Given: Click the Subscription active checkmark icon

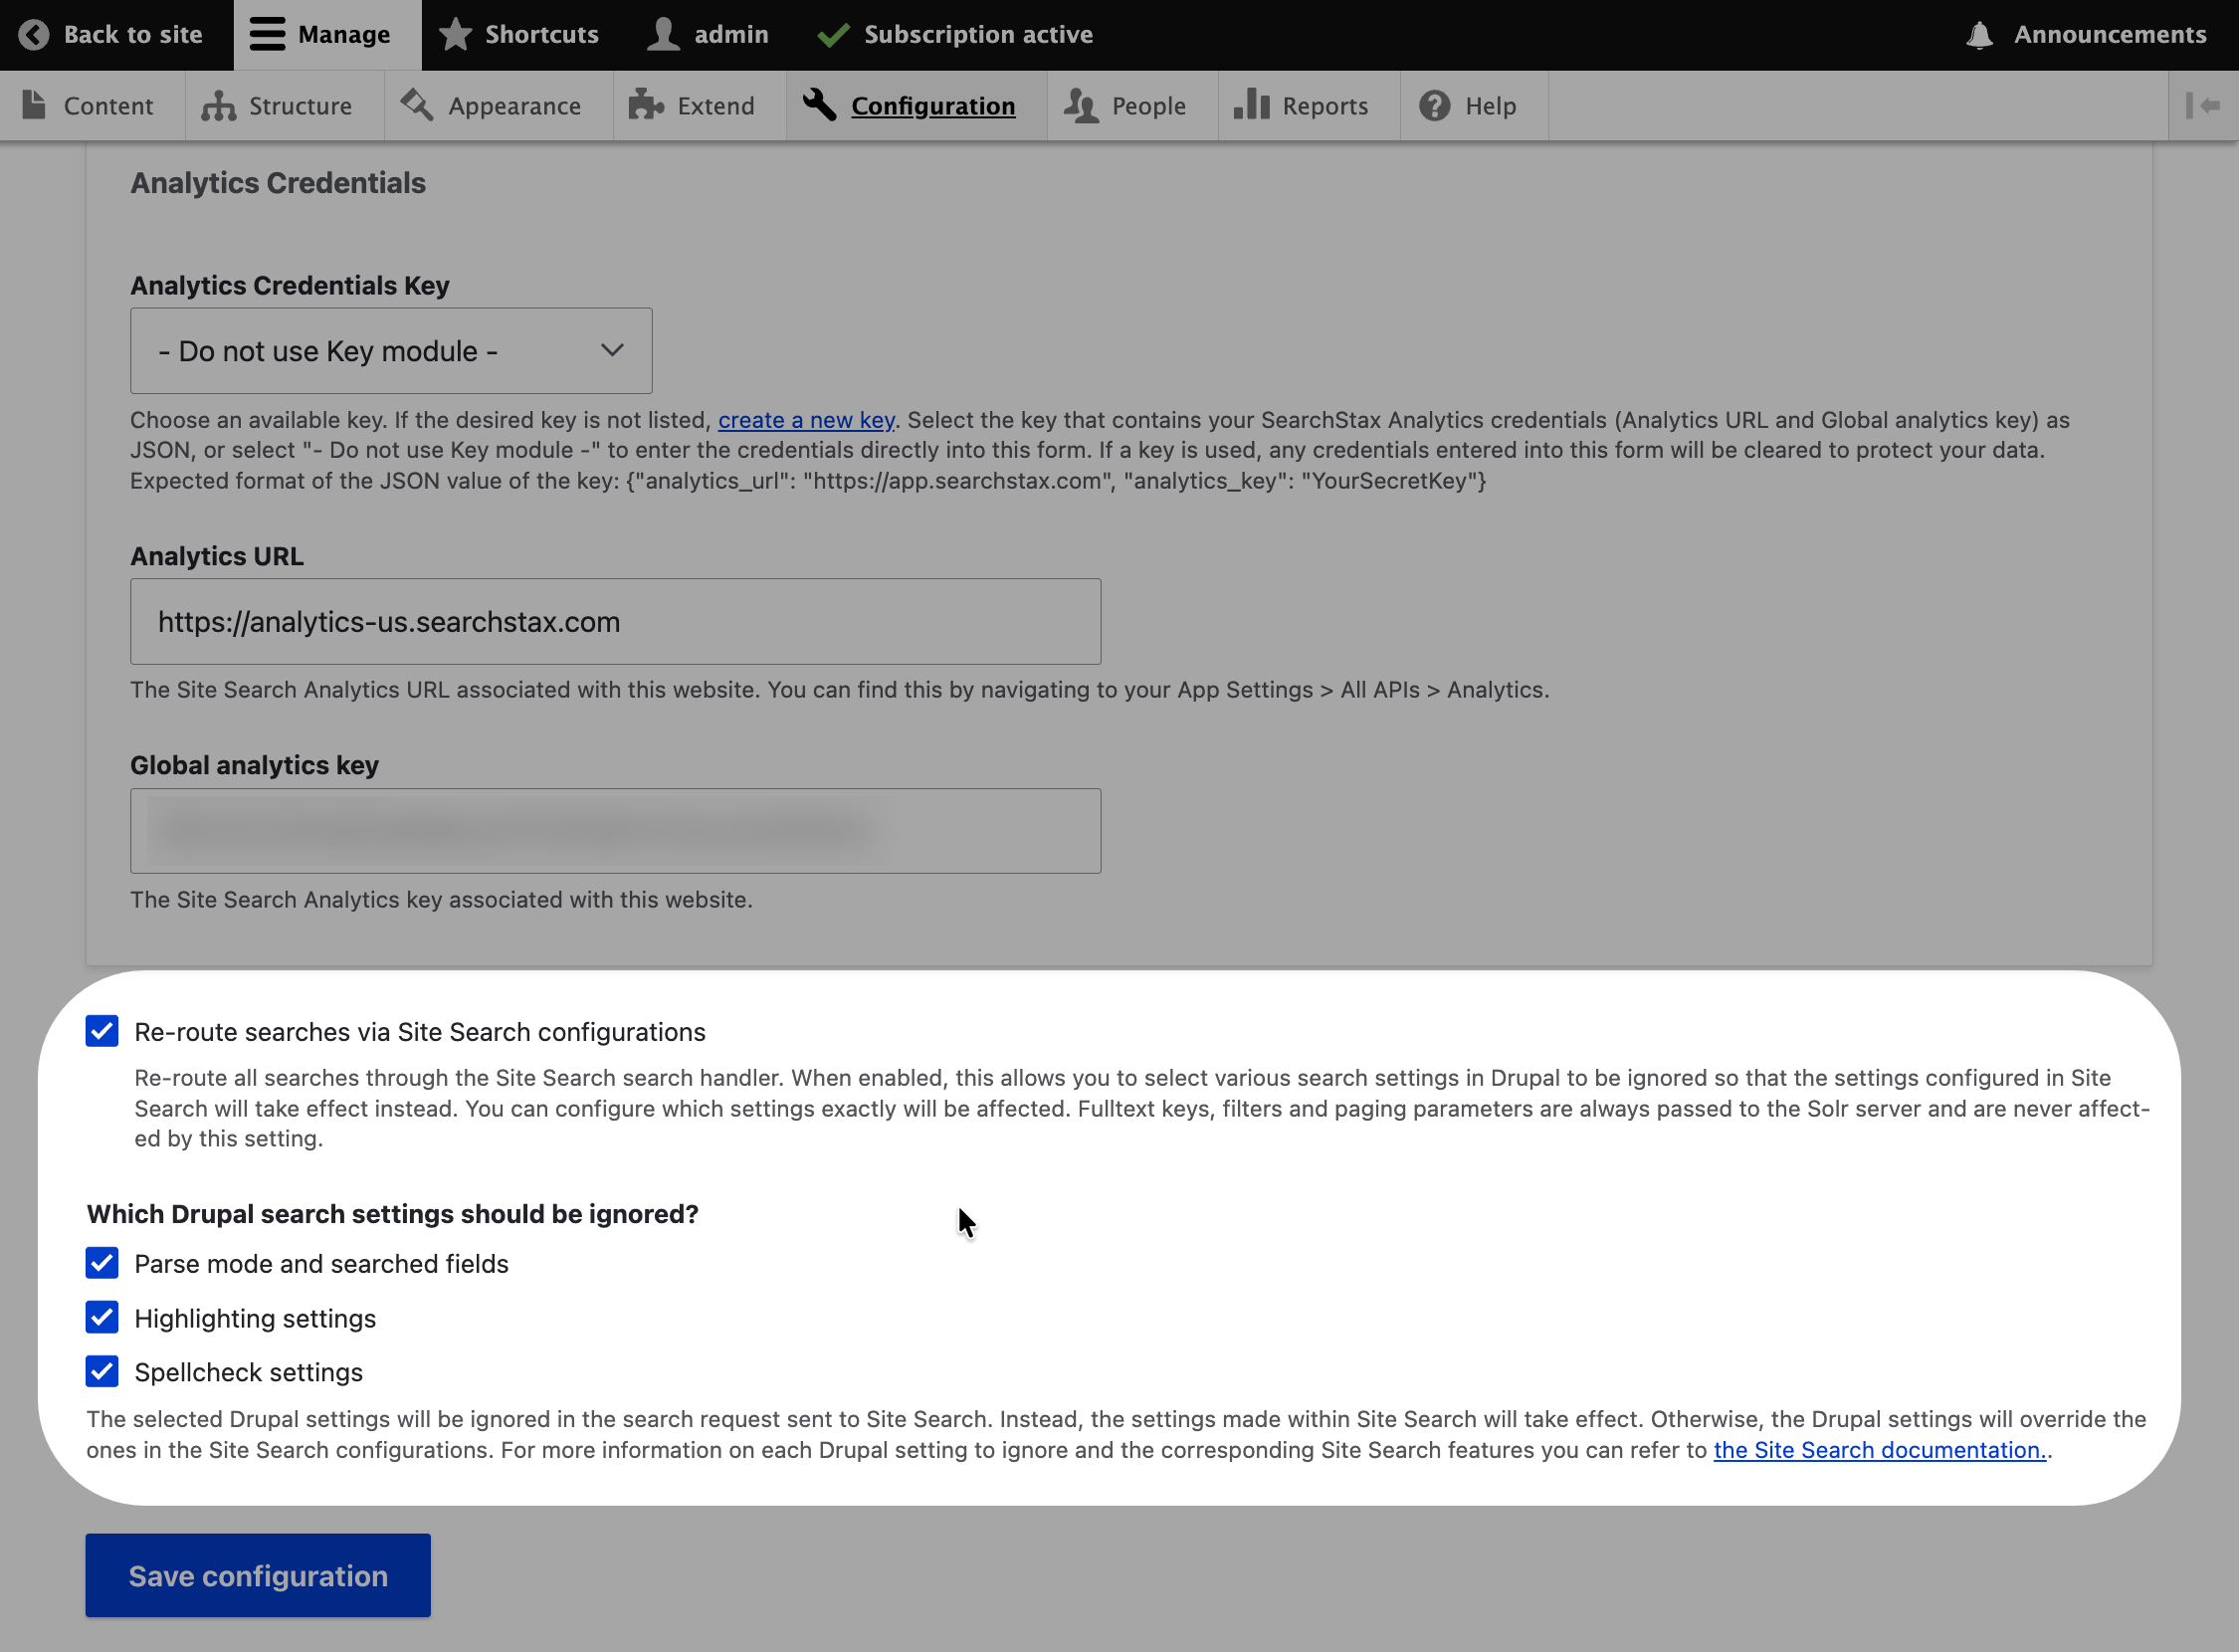Looking at the screenshot, I should (x=833, y=35).
